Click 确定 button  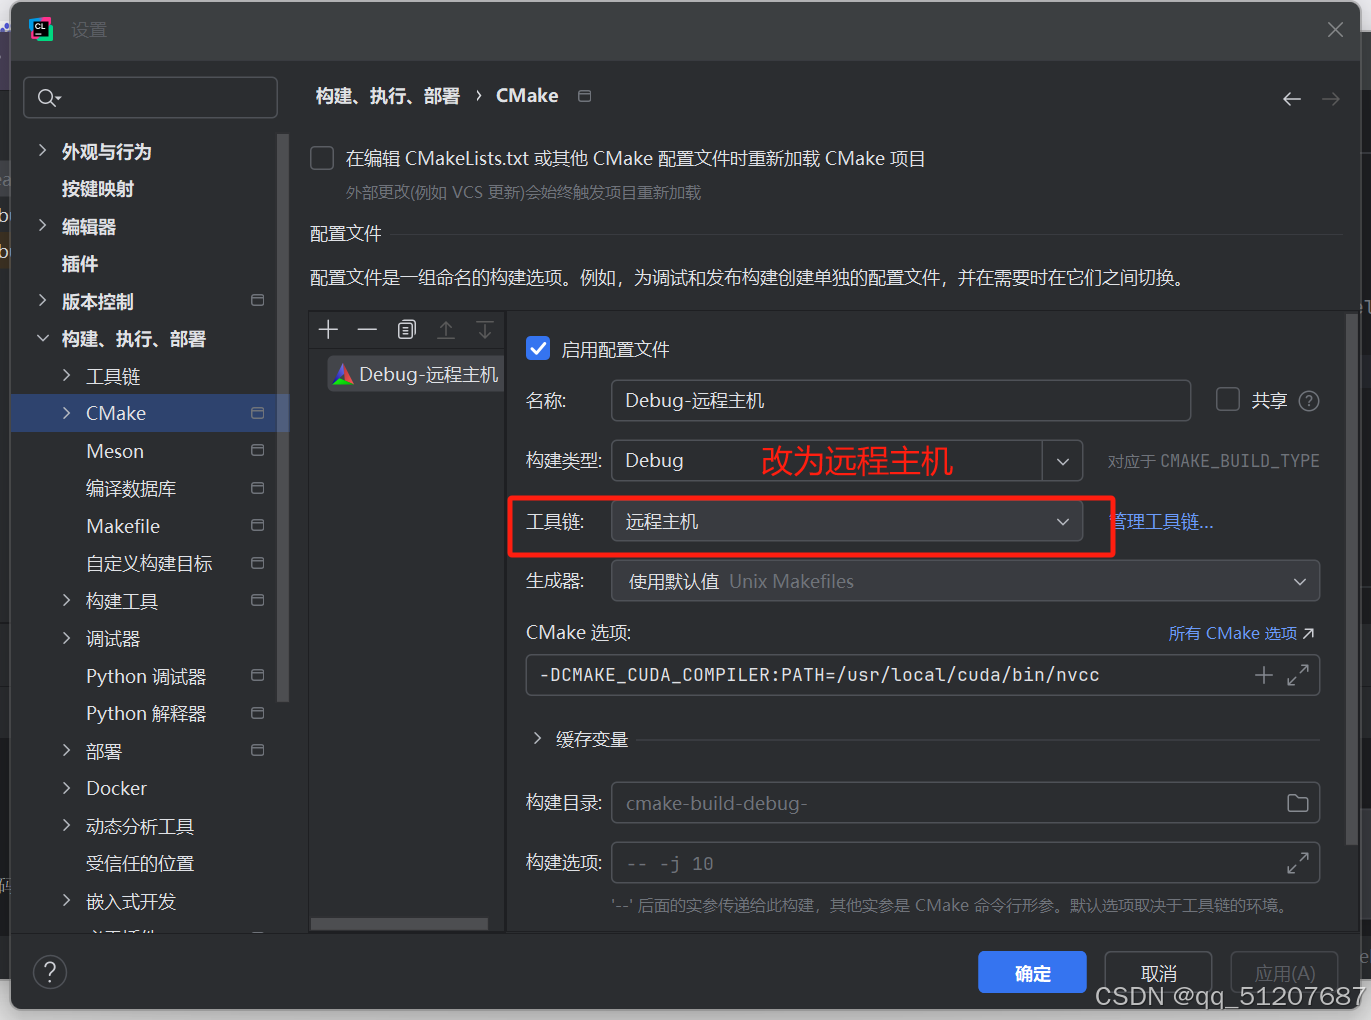tap(1032, 972)
